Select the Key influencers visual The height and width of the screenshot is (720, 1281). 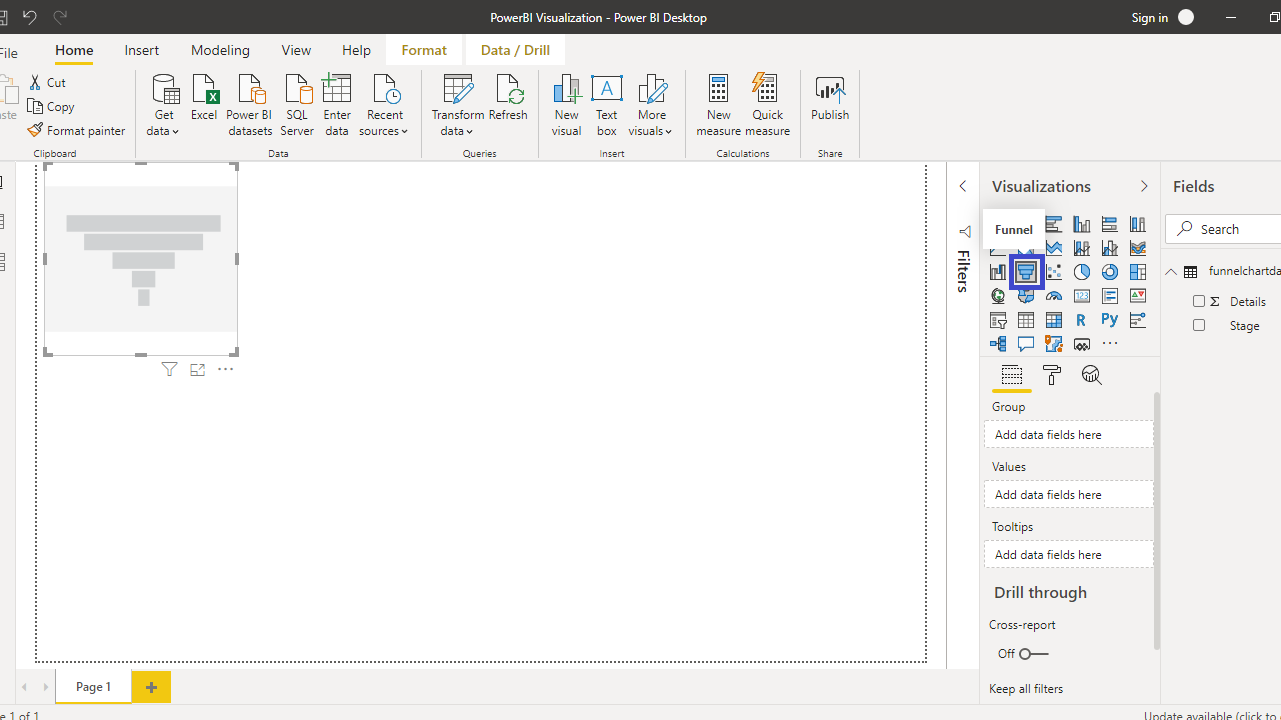[1138, 320]
